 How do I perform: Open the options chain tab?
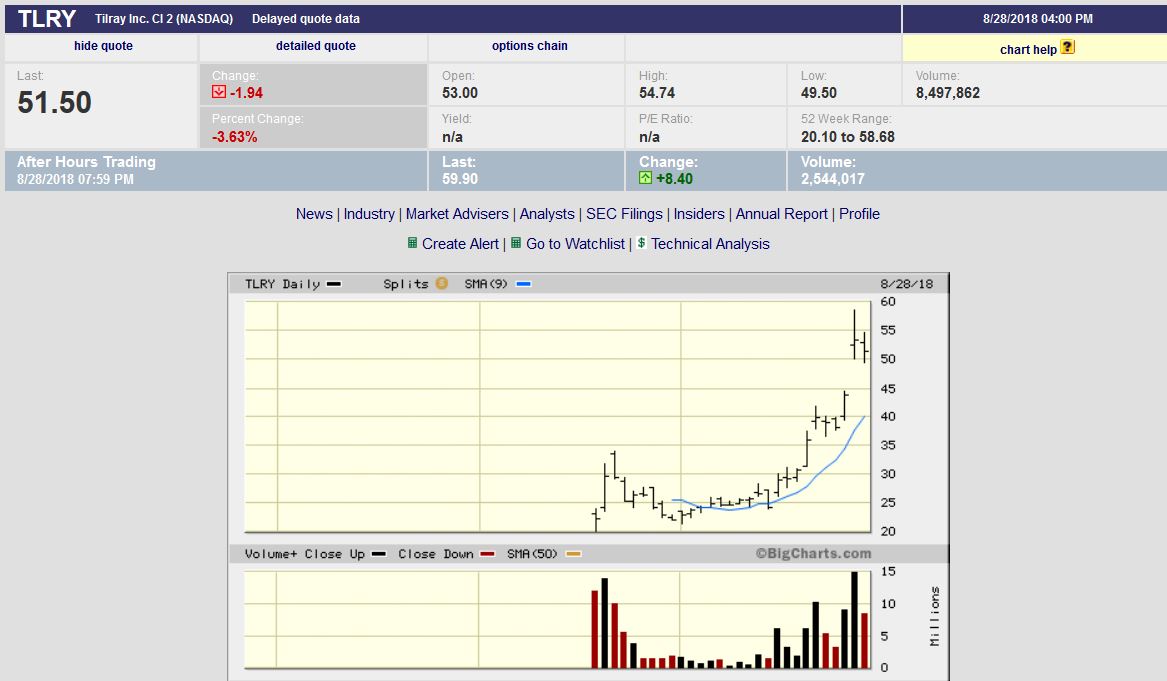point(529,46)
